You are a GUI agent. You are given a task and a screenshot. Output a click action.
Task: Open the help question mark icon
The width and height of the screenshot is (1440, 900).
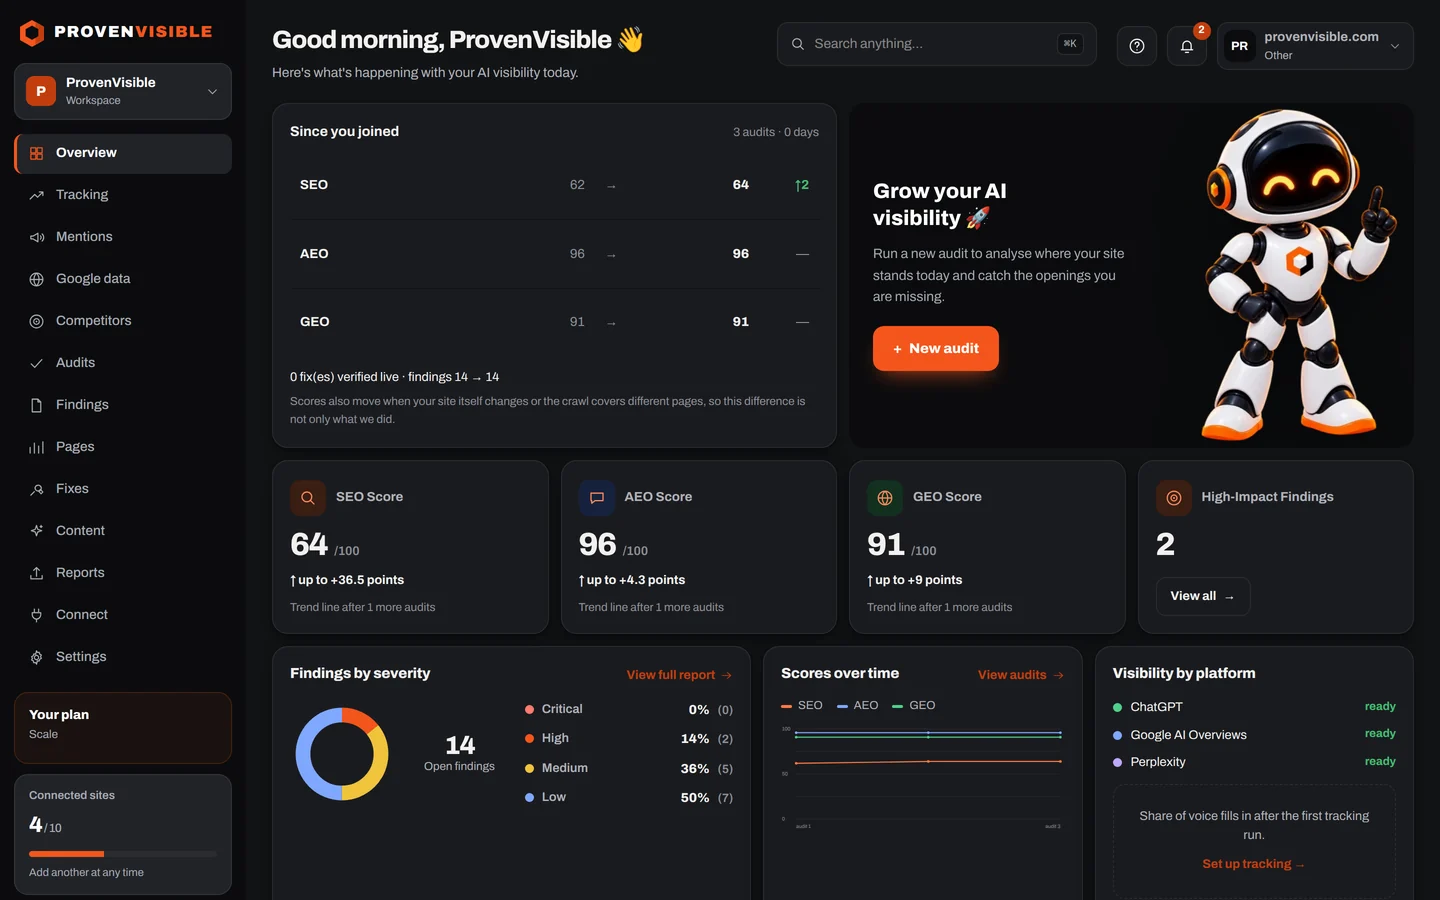pyautogui.click(x=1137, y=46)
